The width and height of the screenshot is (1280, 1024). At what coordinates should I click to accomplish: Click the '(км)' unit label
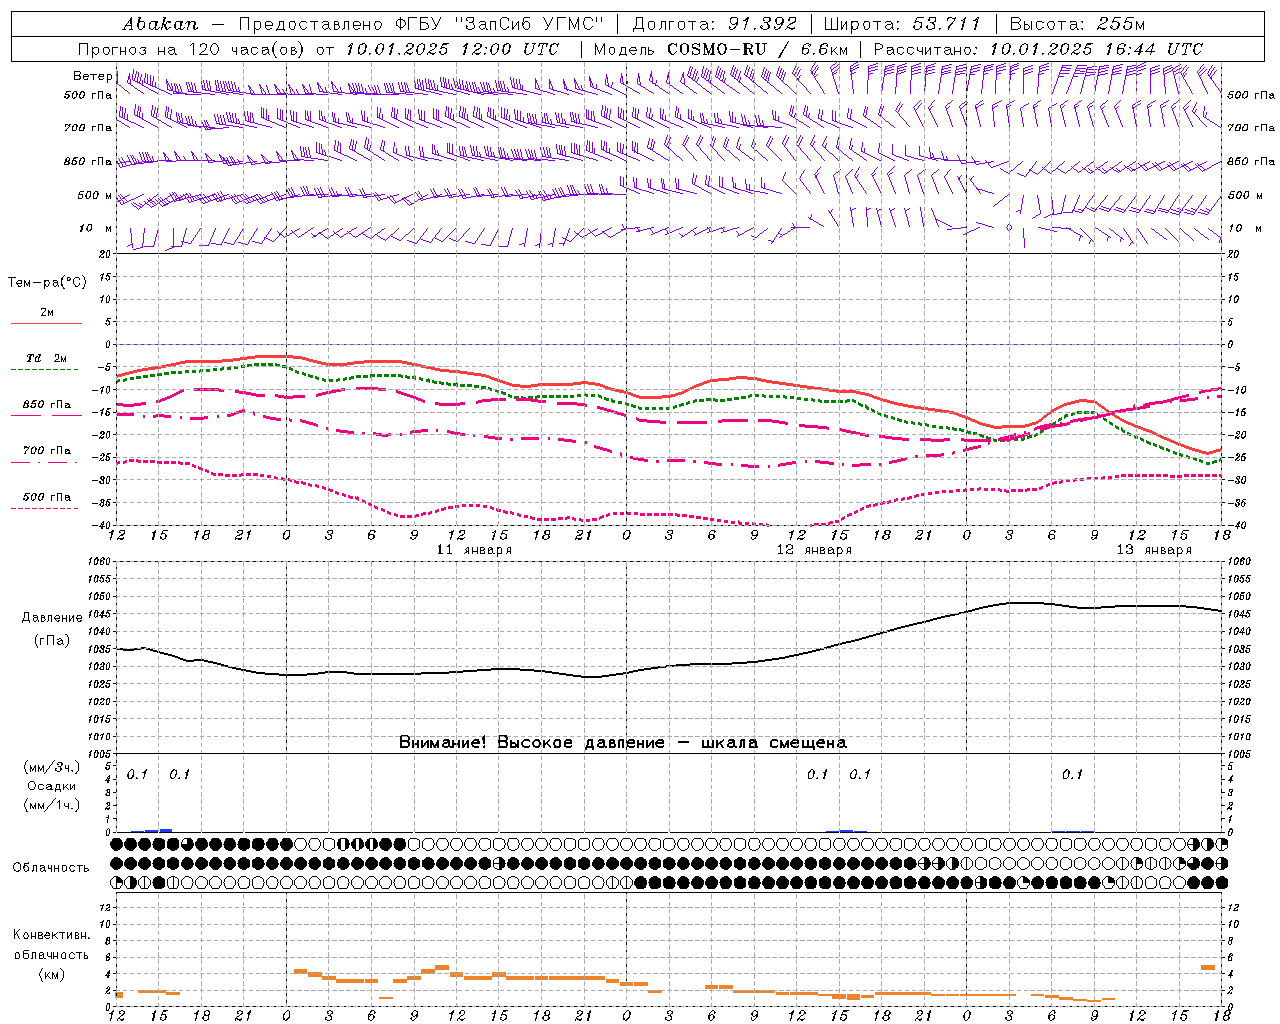coord(51,975)
